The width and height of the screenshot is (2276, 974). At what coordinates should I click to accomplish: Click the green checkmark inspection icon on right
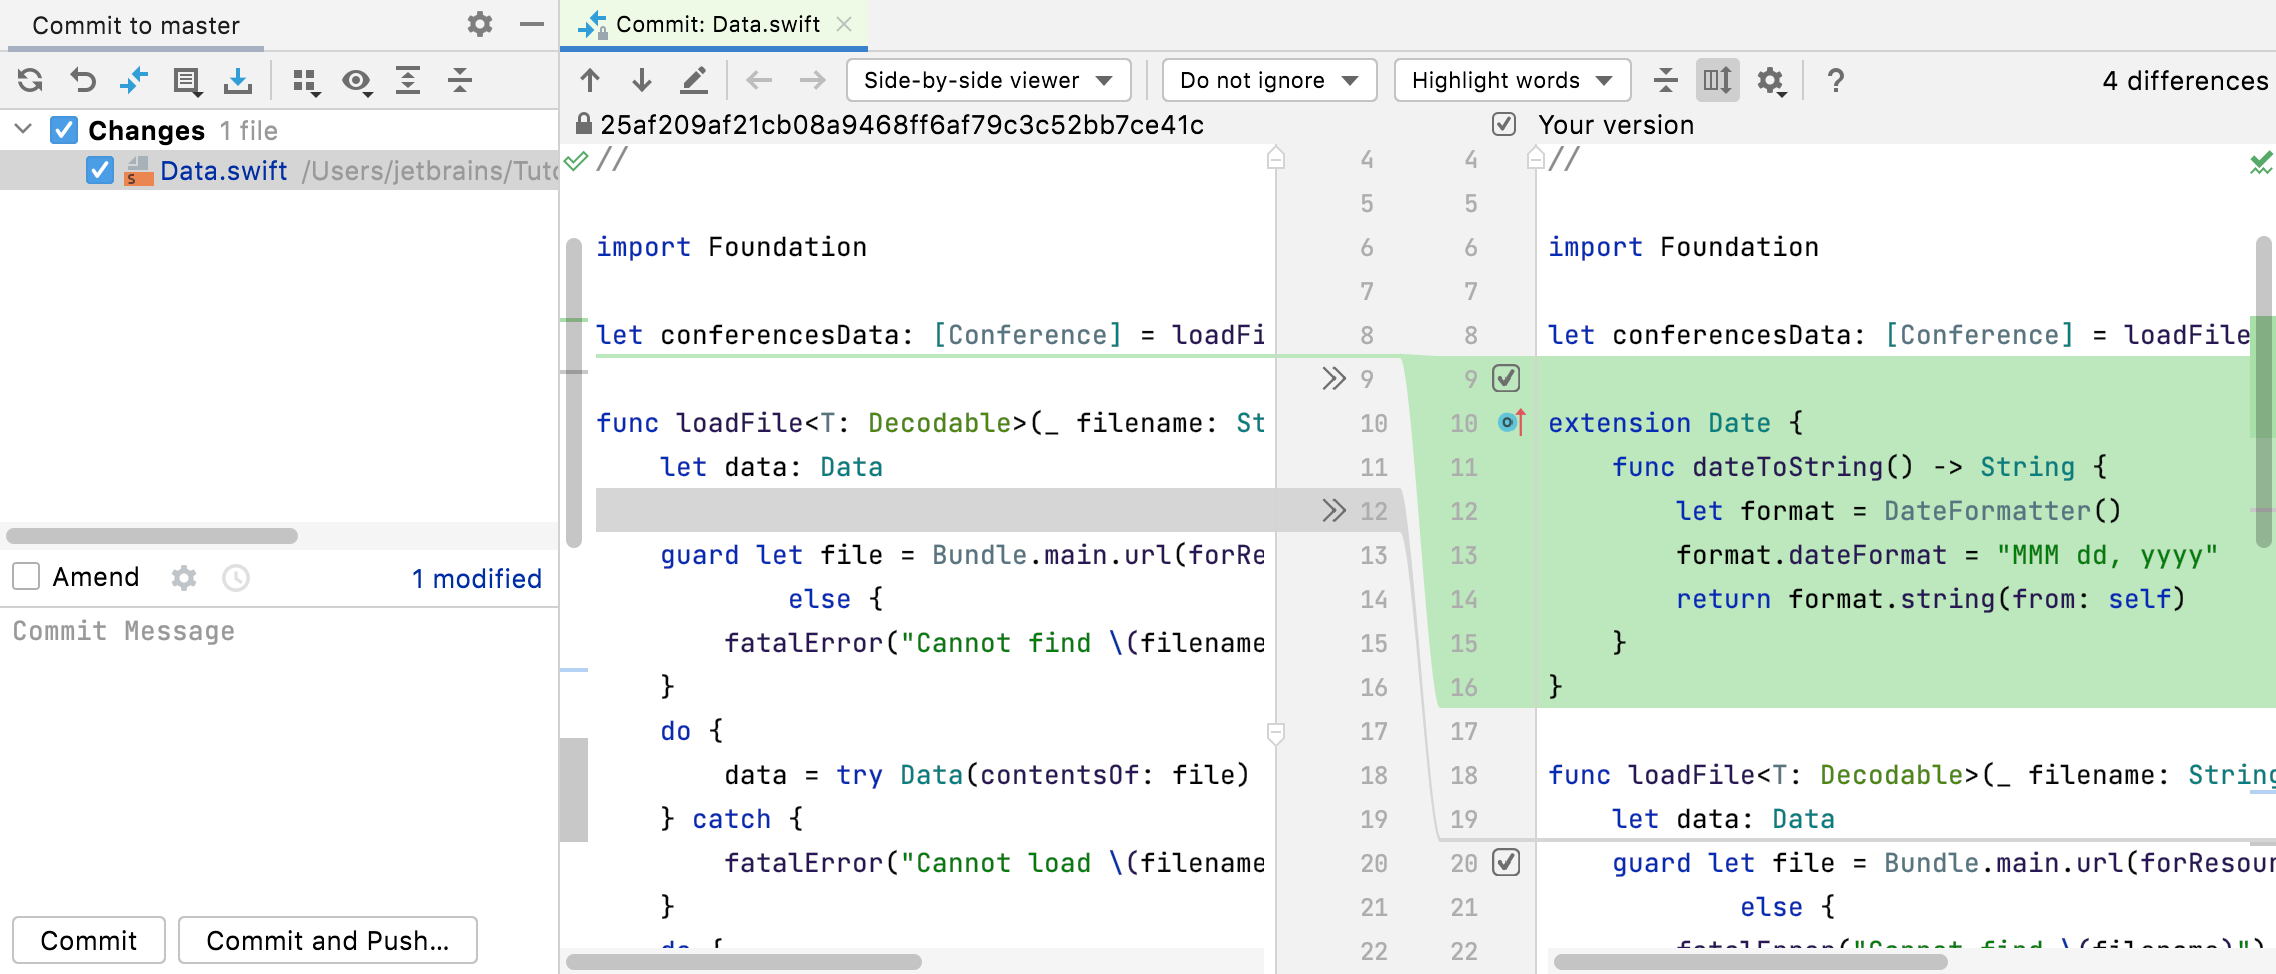(2260, 162)
